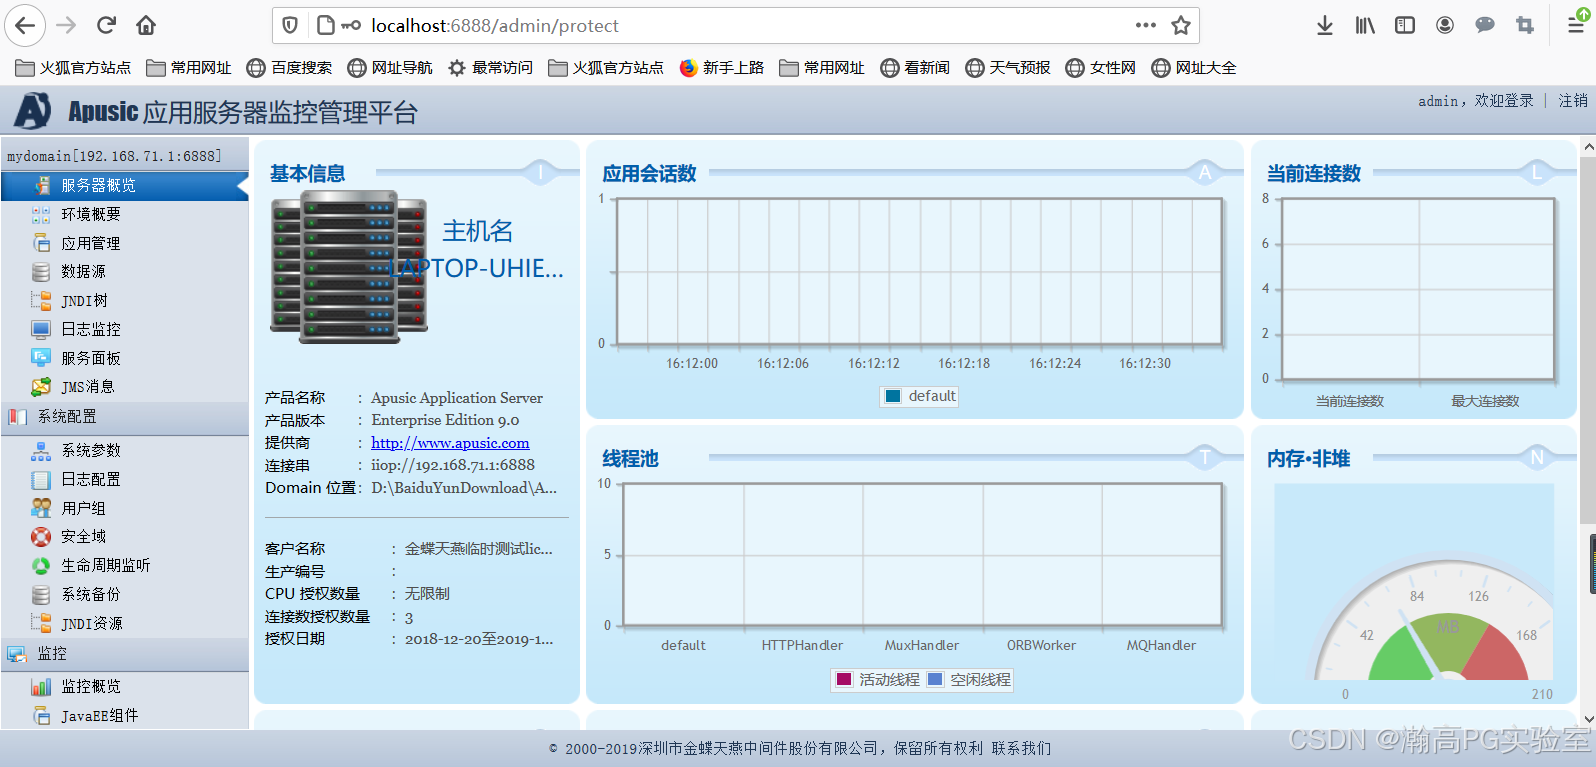This screenshot has height=767, width=1596.
Task: Bookmark this page with the star icon
Action: (1181, 25)
